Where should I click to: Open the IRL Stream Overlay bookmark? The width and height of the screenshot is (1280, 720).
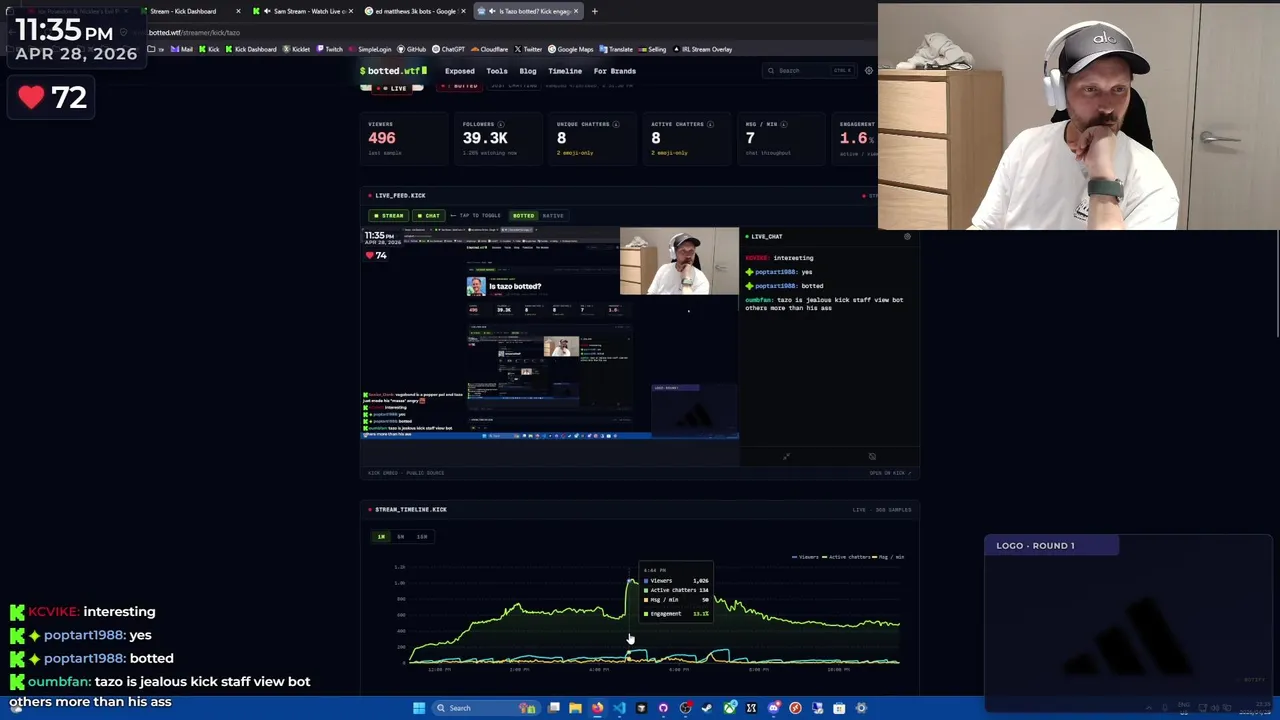tap(703, 49)
